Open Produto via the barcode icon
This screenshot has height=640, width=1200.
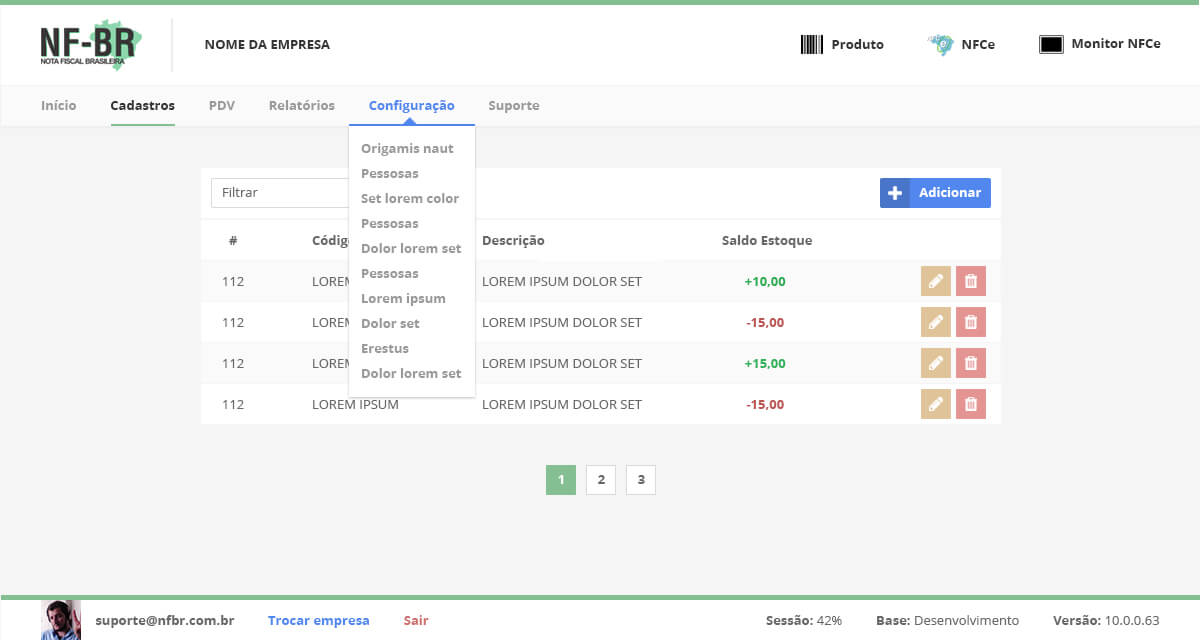tap(812, 44)
